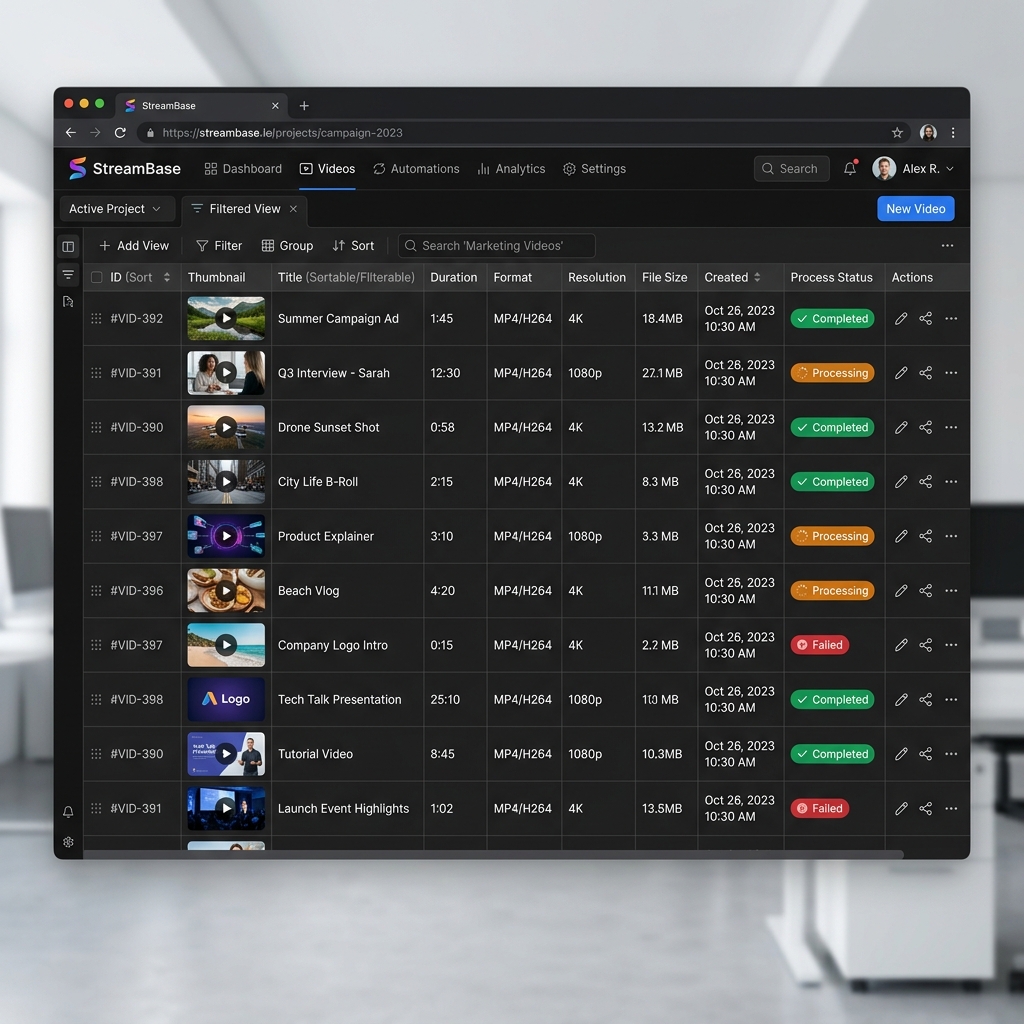Go back in browser history

click(x=71, y=133)
